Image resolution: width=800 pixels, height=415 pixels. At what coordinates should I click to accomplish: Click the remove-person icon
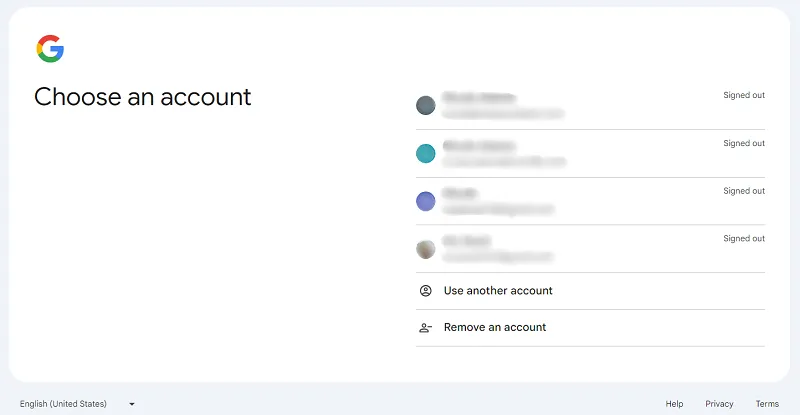426,328
